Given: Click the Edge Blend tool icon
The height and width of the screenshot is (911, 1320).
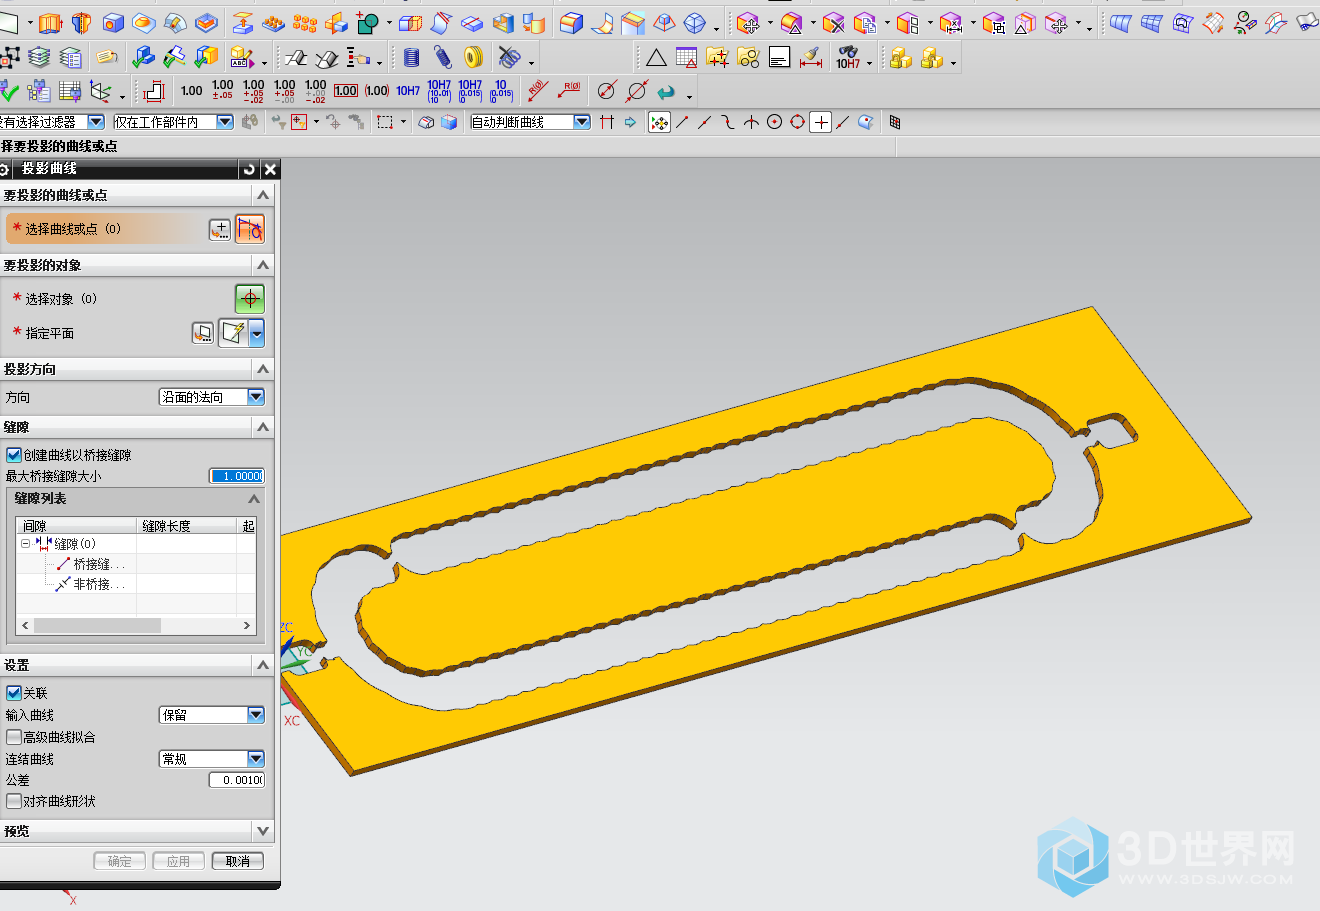Looking at the screenshot, I should click(571, 22).
